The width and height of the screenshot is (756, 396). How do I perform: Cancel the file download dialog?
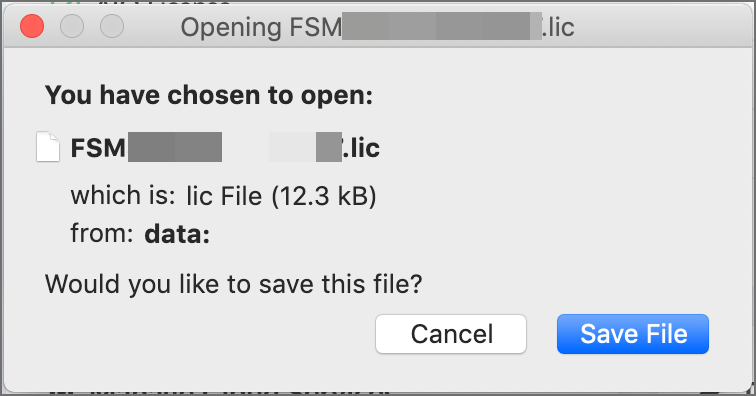451,334
